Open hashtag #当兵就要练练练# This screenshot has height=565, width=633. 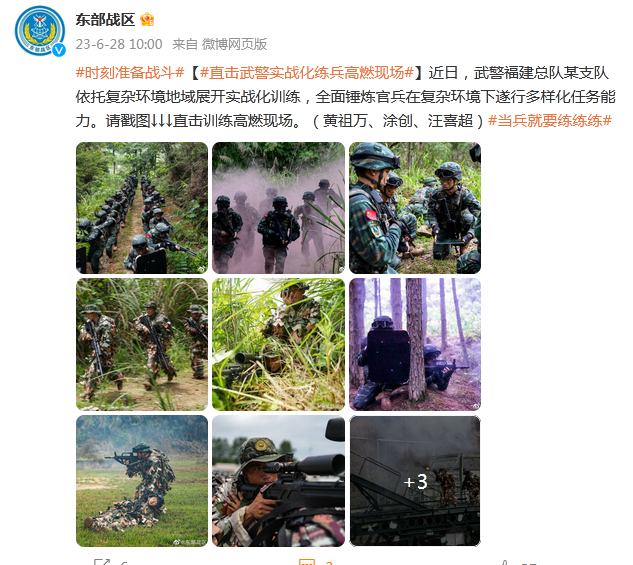point(550,121)
